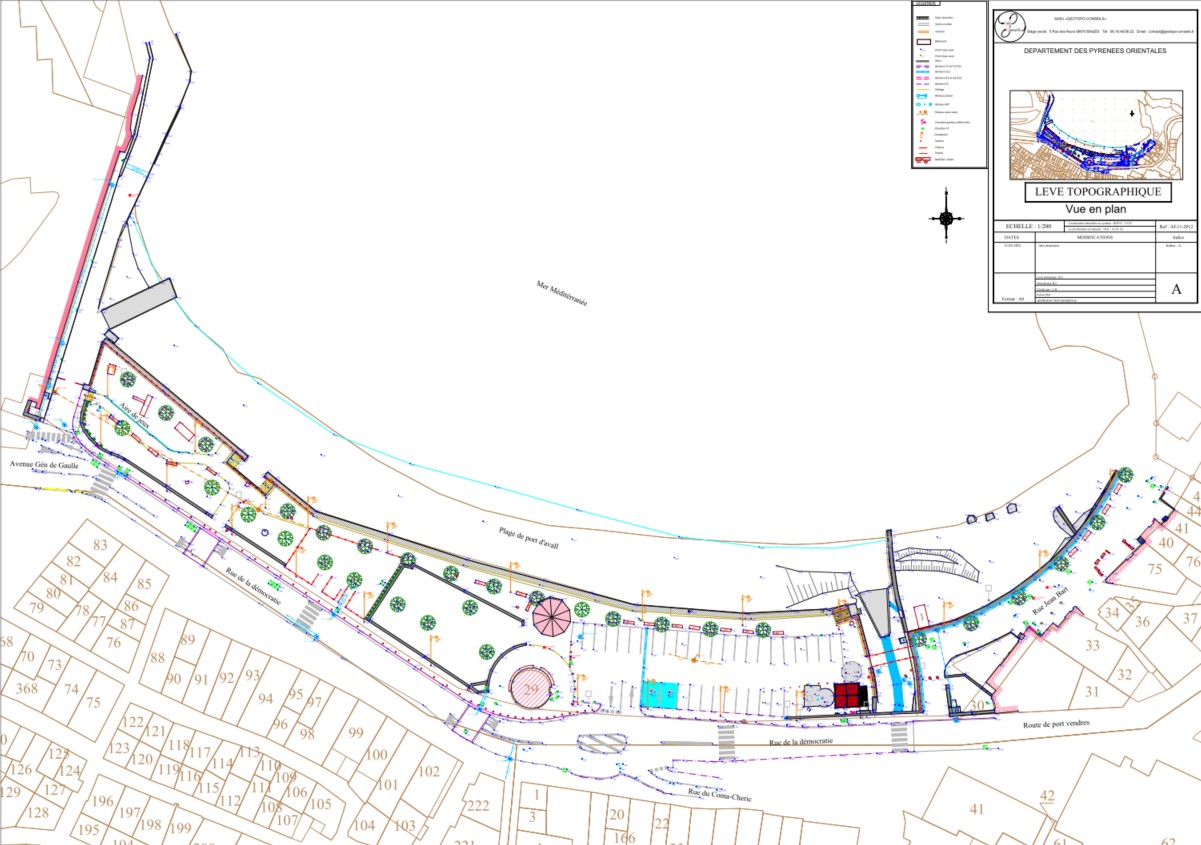1201x845 pixels.
Task: Click the north arrow compass symbol
Action: tap(947, 219)
